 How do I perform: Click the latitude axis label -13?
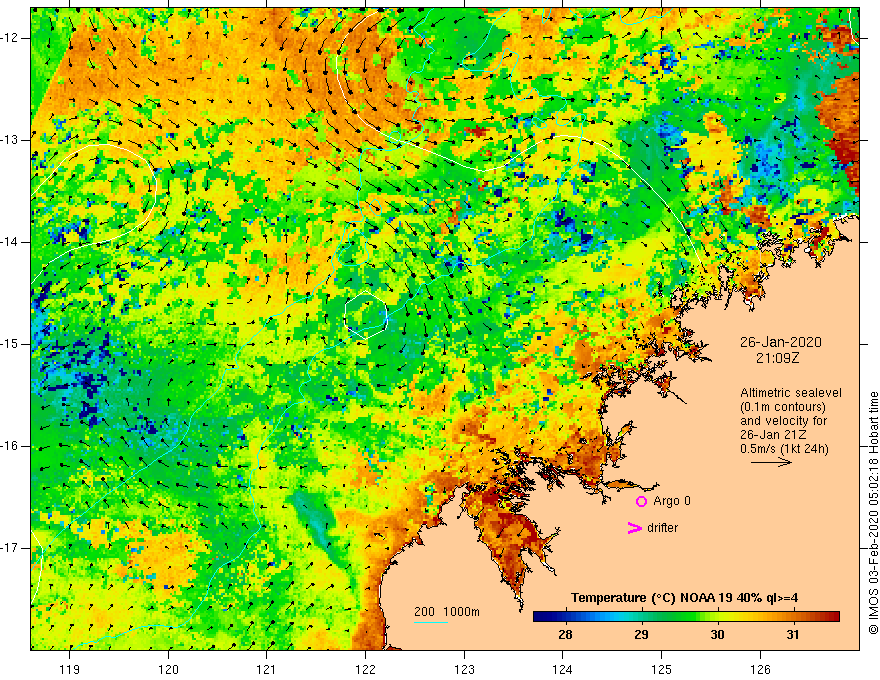click(x=10, y=140)
